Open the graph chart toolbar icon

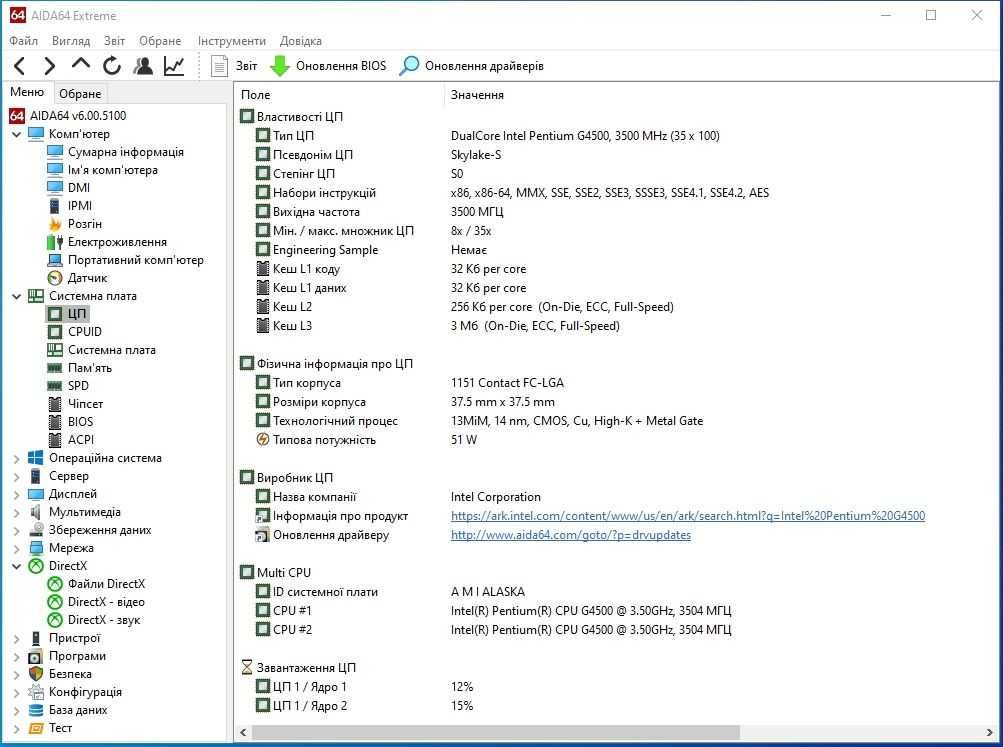tap(174, 65)
